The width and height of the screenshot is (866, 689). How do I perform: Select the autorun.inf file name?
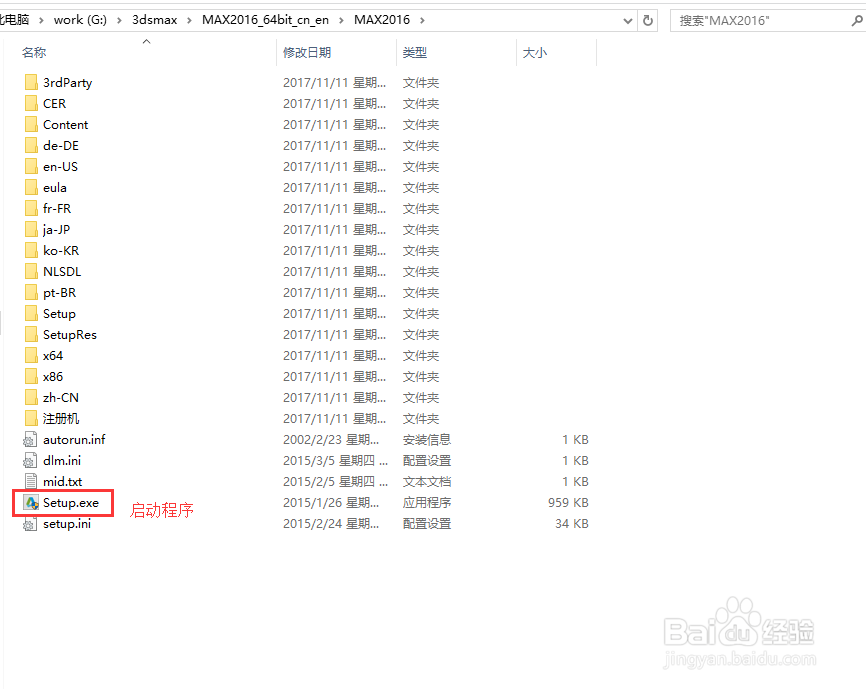[x=74, y=439]
